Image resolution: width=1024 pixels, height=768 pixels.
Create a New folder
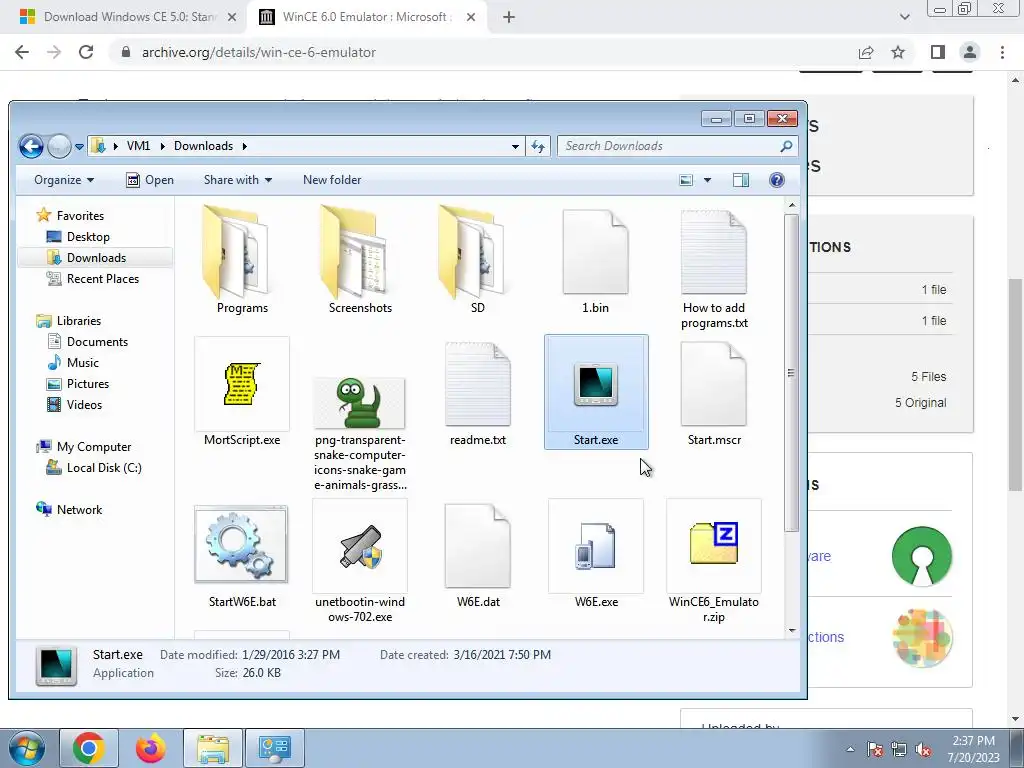tap(332, 180)
